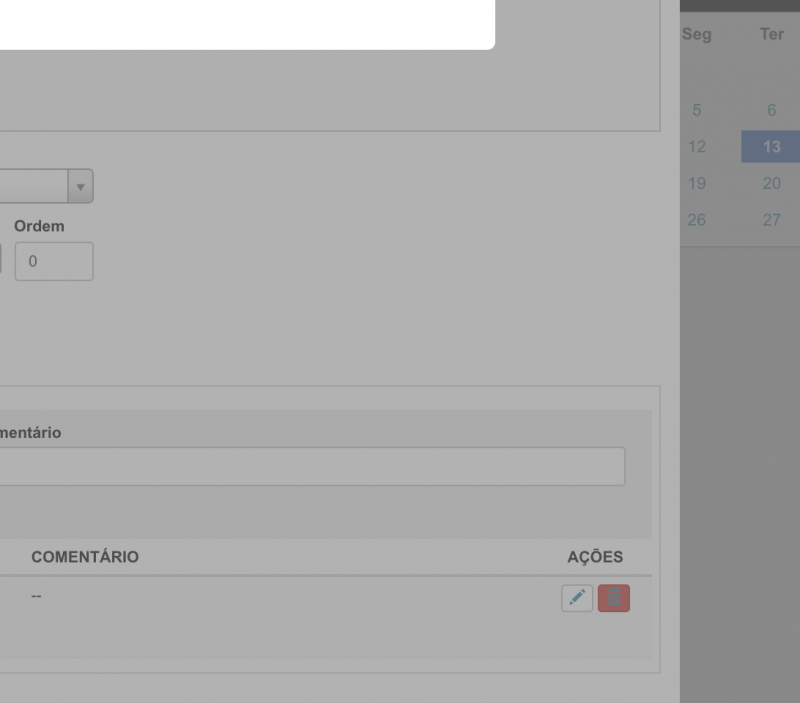Image resolution: width=800 pixels, height=703 pixels.
Task: Click the Ordem number input field
Action: pyautogui.click(x=54, y=261)
